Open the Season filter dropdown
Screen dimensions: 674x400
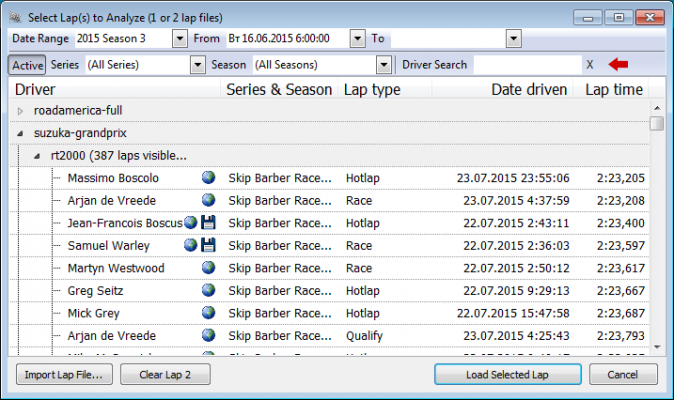[383, 65]
